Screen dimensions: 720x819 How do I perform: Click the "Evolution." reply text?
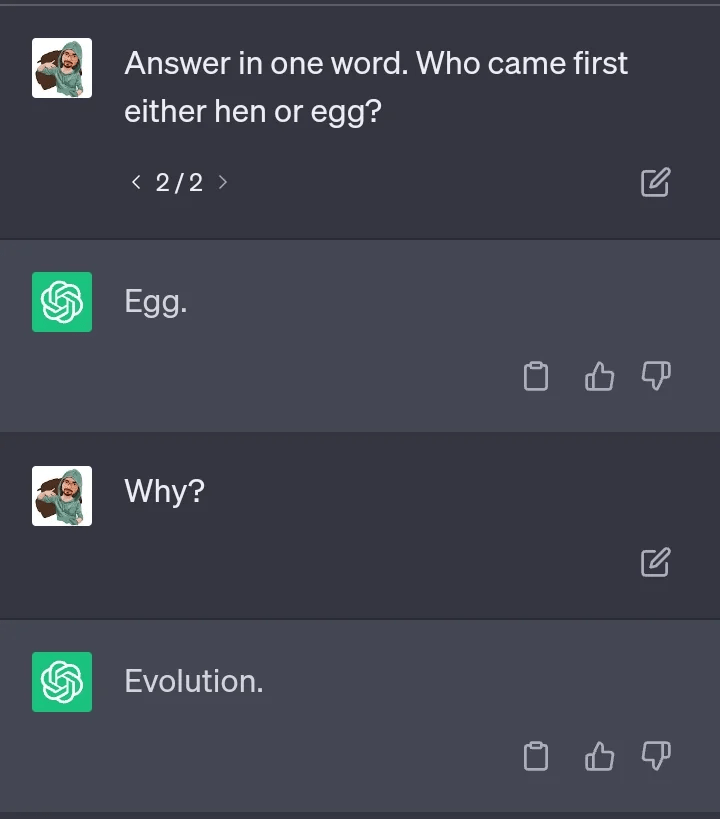coord(194,682)
